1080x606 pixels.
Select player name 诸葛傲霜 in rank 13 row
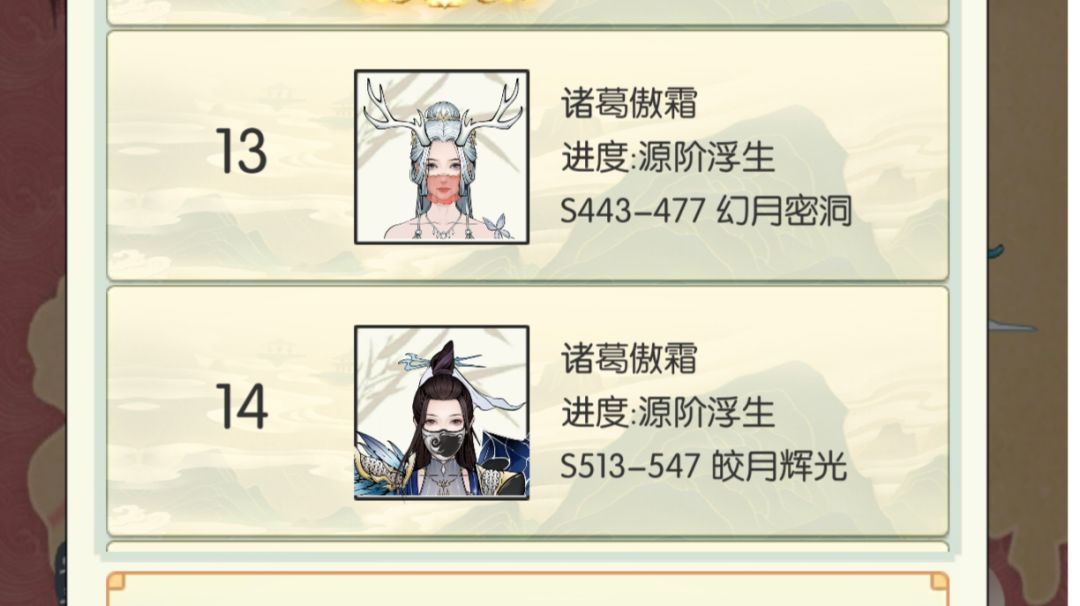tap(629, 103)
